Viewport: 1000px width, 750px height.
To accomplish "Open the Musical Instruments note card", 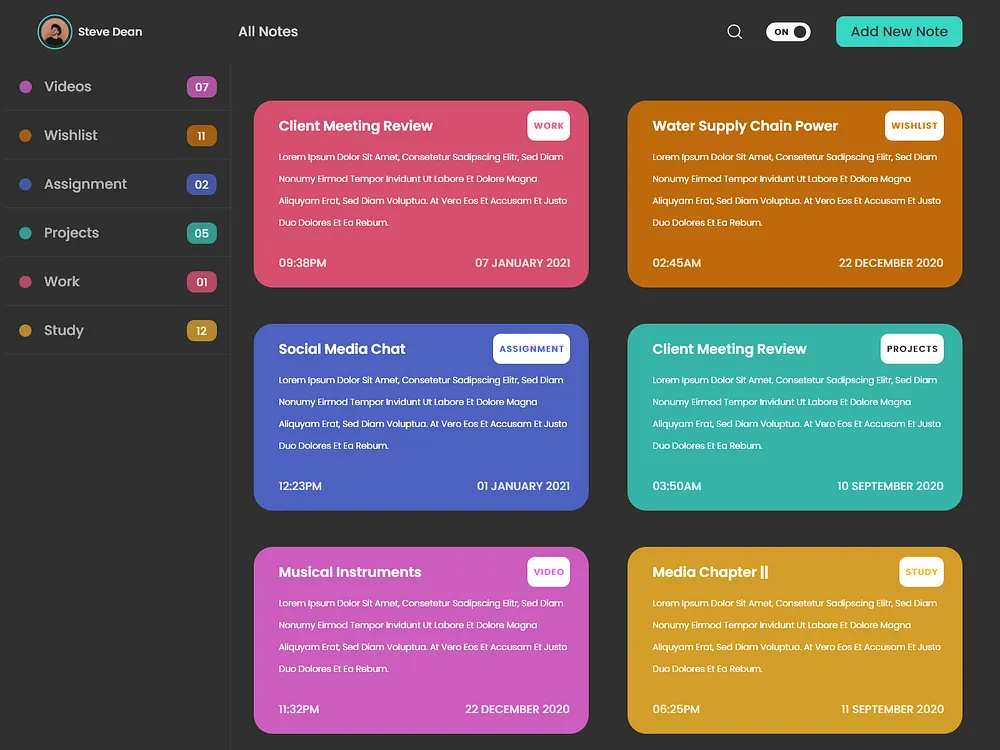I will point(420,640).
